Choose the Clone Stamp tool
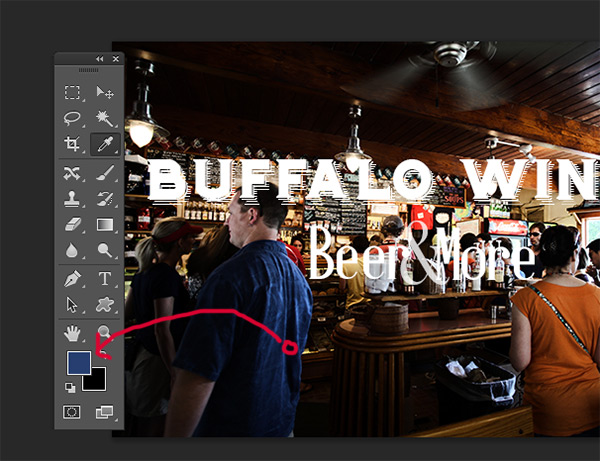The height and width of the screenshot is (461, 600). pyautogui.click(x=72, y=199)
